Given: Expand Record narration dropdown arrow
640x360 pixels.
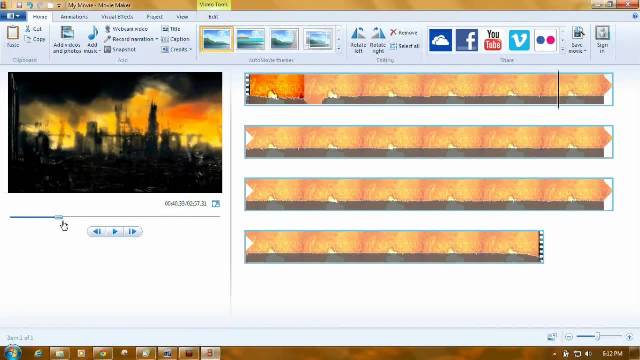Looking at the screenshot, I should pyautogui.click(x=157, y=39).
